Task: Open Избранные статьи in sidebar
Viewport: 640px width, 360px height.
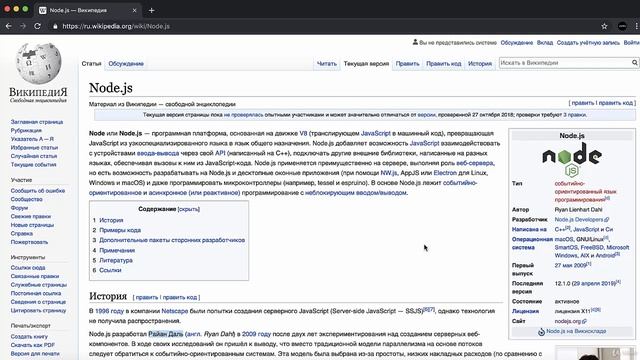Action: point(34,148)
